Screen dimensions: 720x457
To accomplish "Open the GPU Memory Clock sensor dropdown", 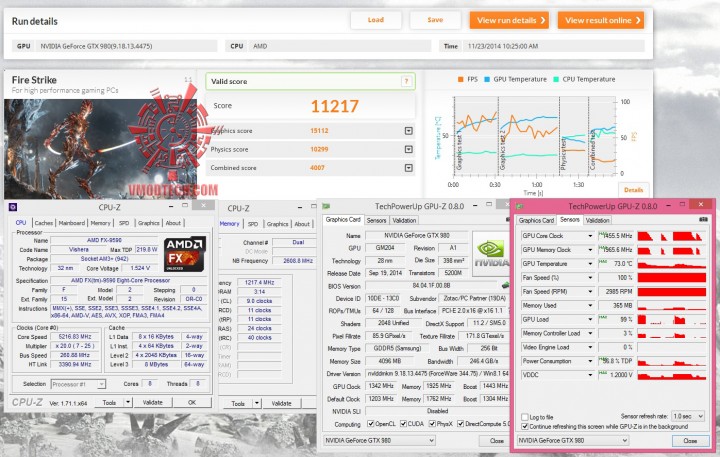I will pos(590,250).
